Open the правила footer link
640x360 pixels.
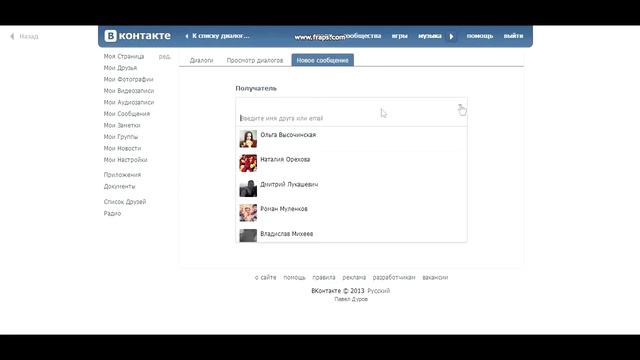pyautogui.click(x=324, y=277)
